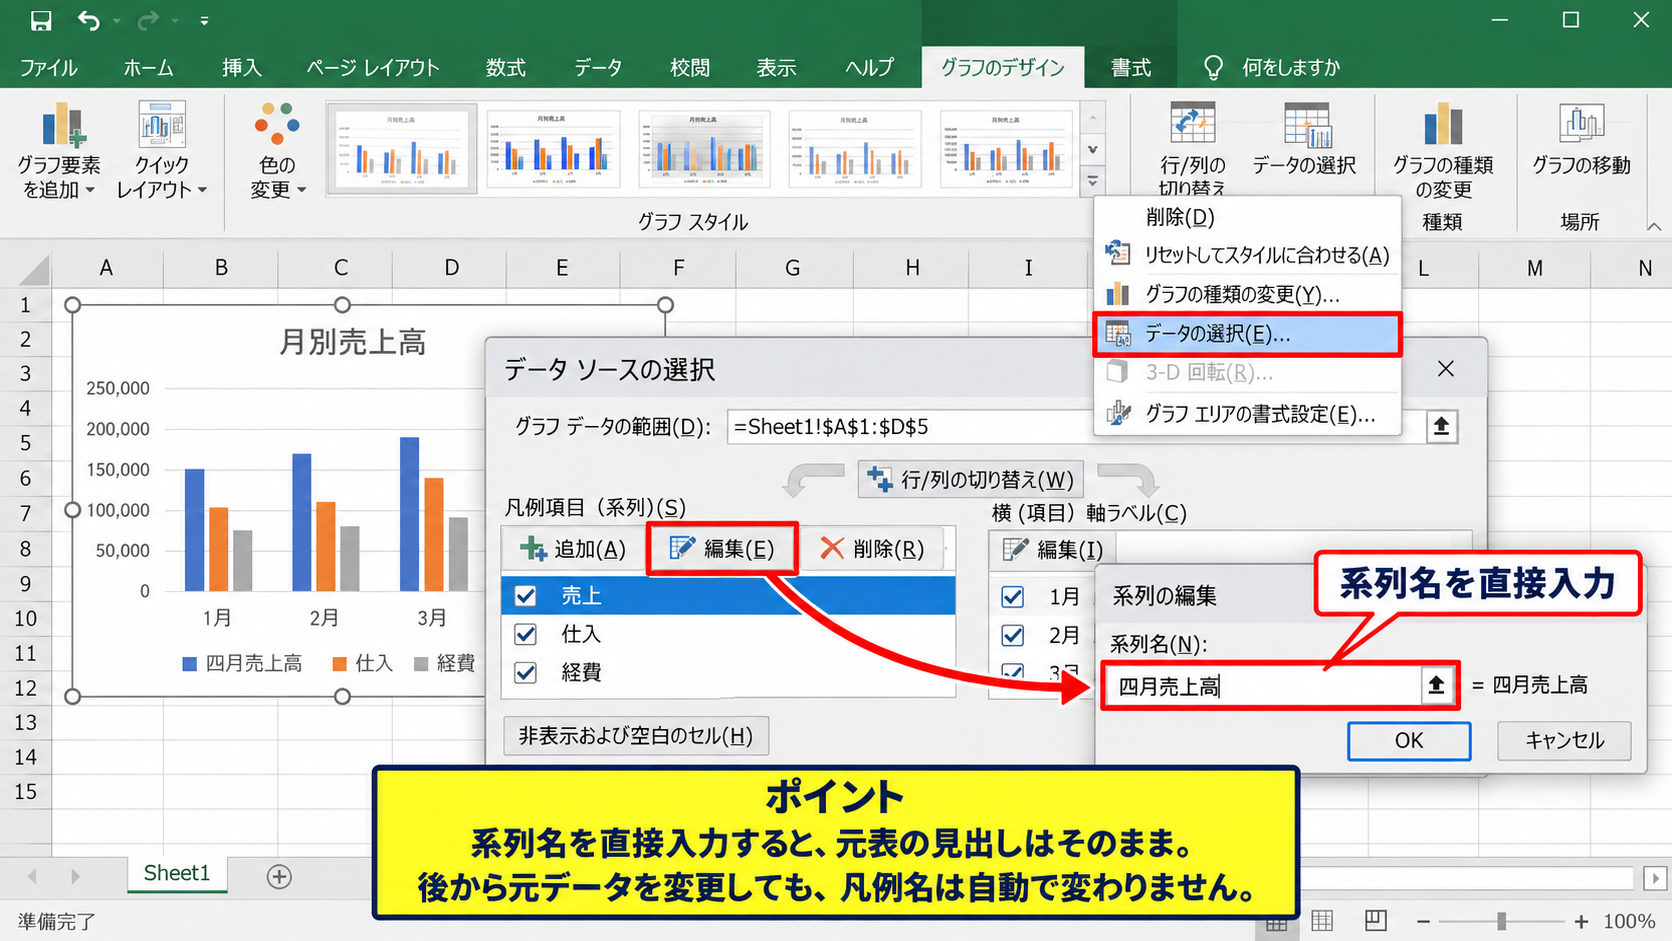
Task: Switch to page break preview view icon
Action: [1376, 921]
